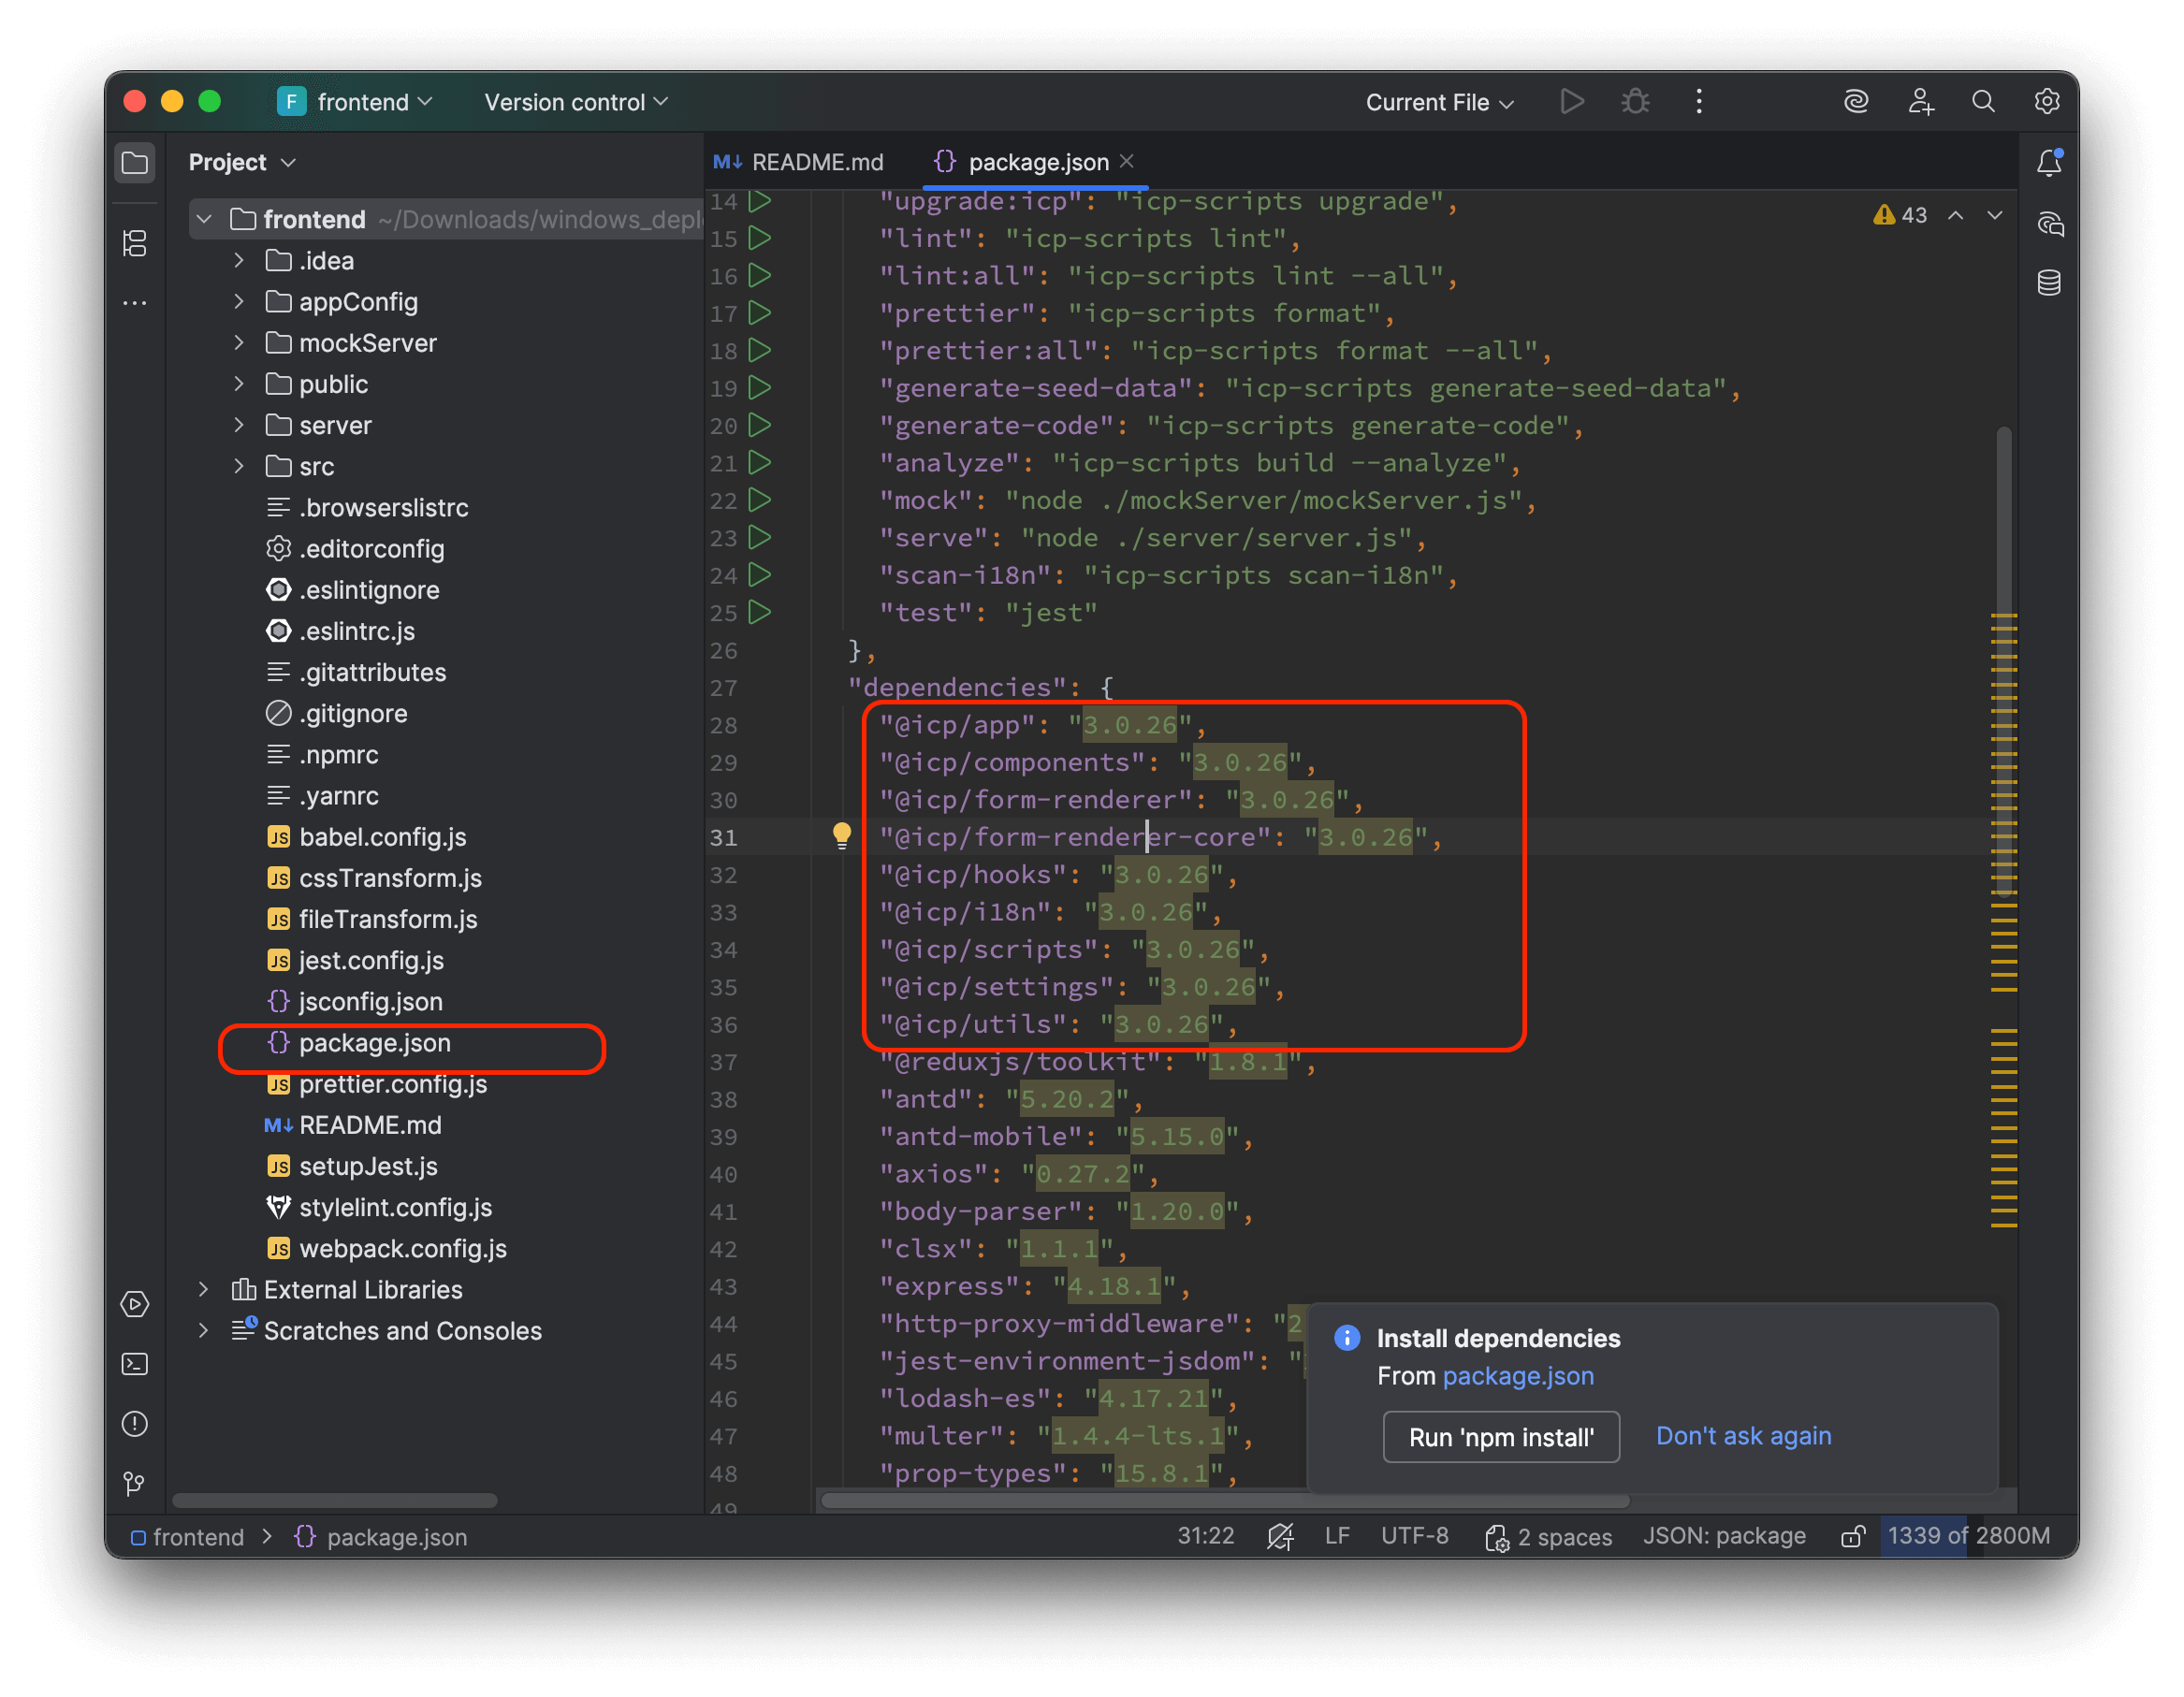This screenshot has width=2184, height=1697.
Task: Open the Version control dropdown
Action: coord(576,102)
